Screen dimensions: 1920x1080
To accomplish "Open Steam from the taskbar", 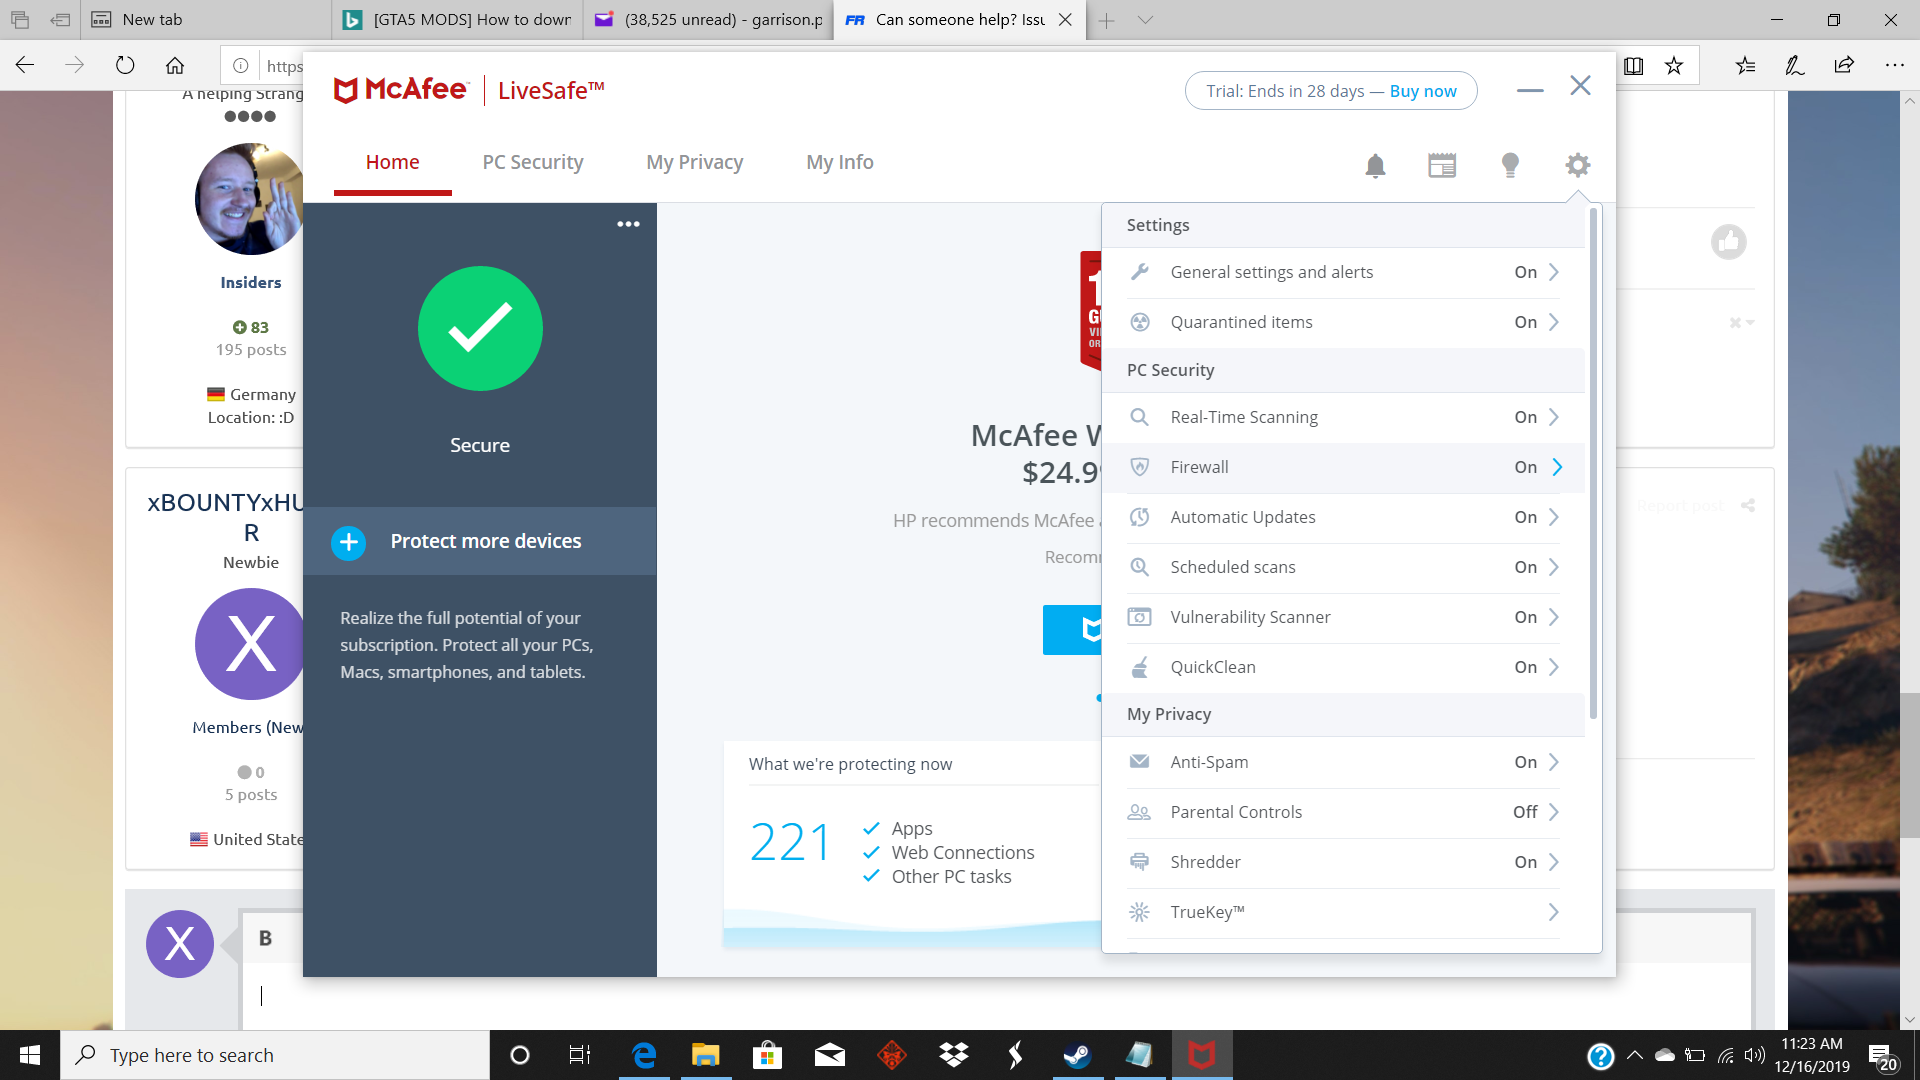I will (1076, 1055).
